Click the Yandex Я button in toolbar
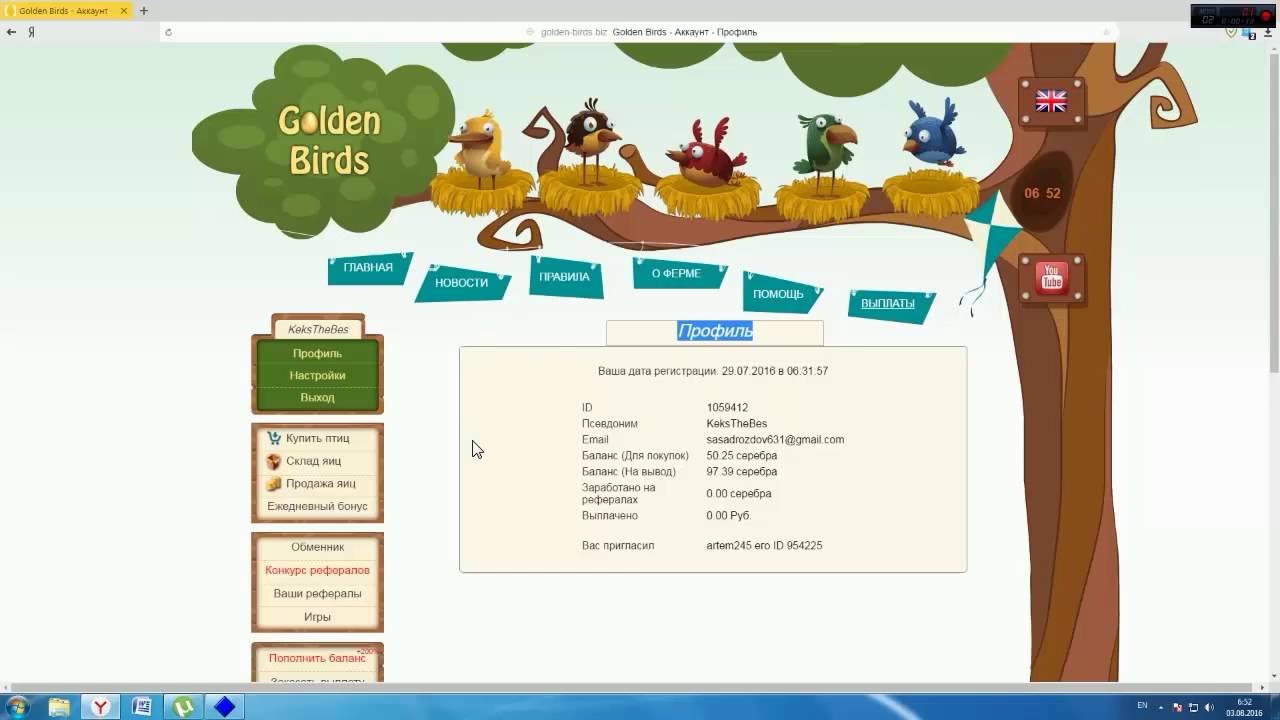 32,32
